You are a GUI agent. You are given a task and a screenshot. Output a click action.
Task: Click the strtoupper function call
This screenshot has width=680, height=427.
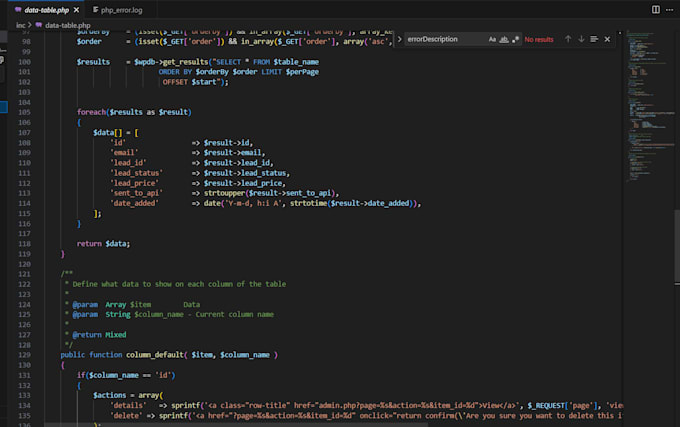pyautogui.click(x=224, y=193)
